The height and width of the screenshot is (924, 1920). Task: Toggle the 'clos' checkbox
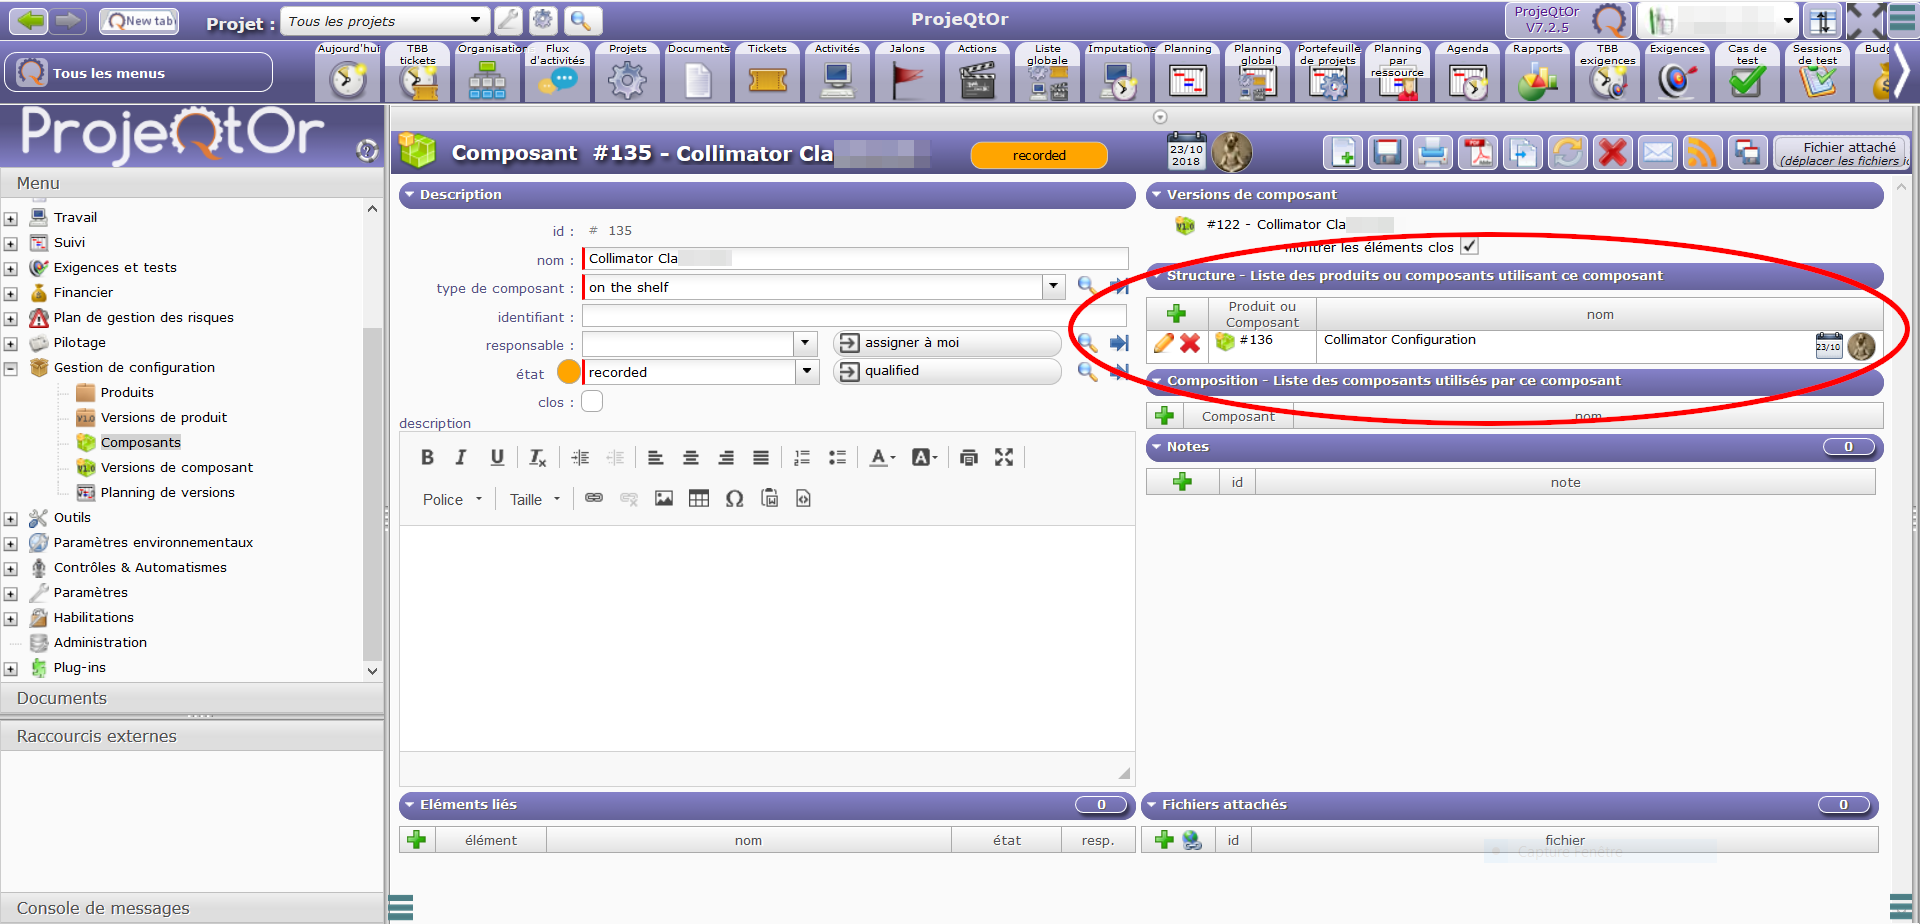tap(592, 402)
